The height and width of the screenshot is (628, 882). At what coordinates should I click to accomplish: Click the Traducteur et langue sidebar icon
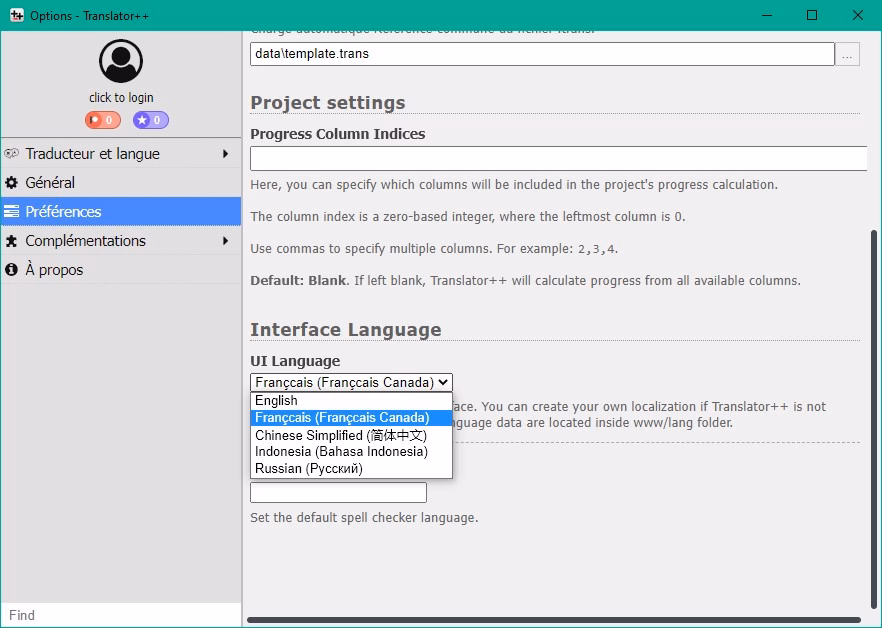(11, 153)
